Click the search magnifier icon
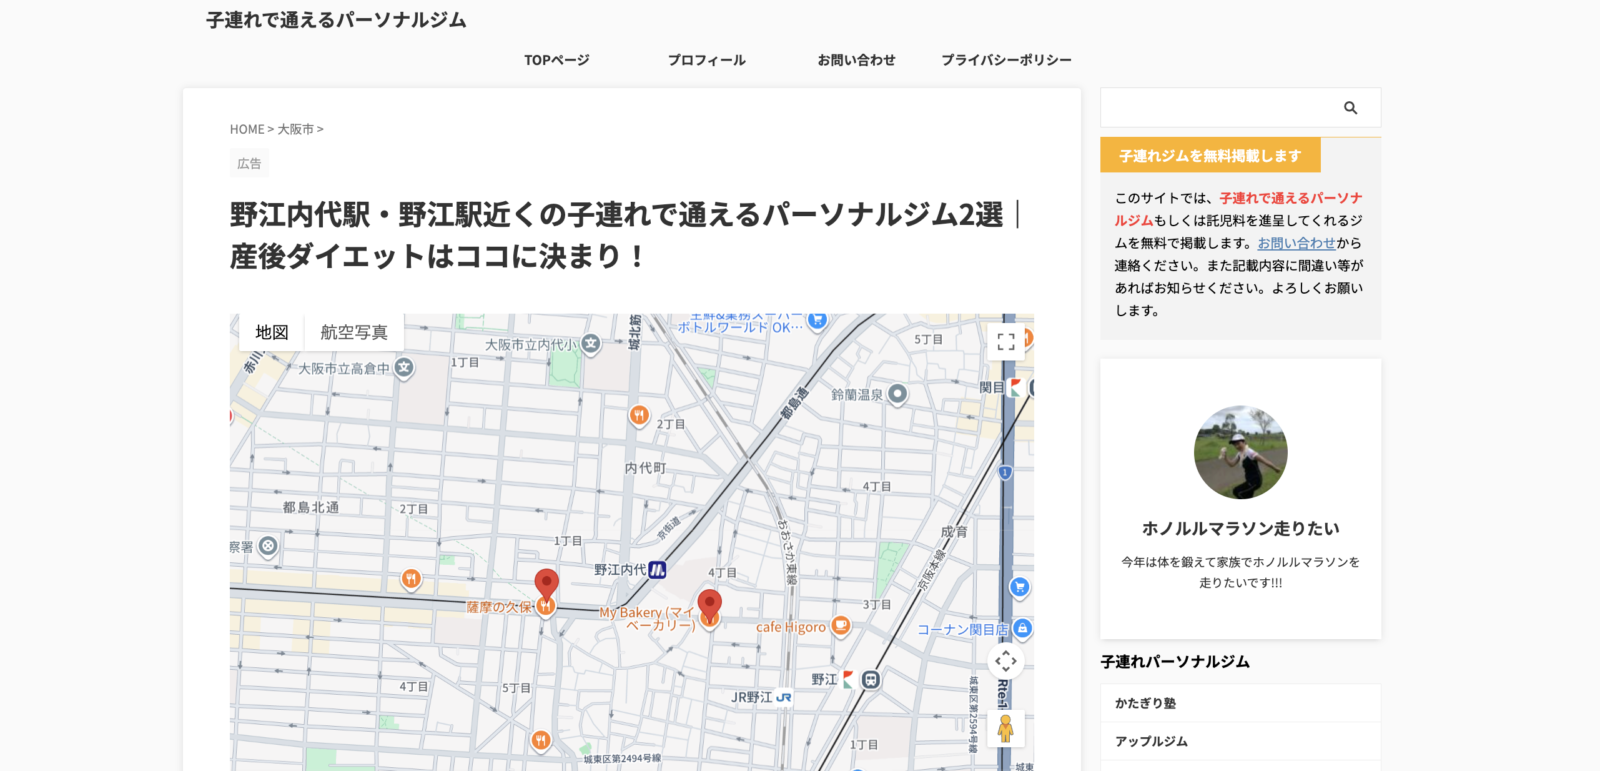The image size is (1600, 771). click(x=1350, y=108)
